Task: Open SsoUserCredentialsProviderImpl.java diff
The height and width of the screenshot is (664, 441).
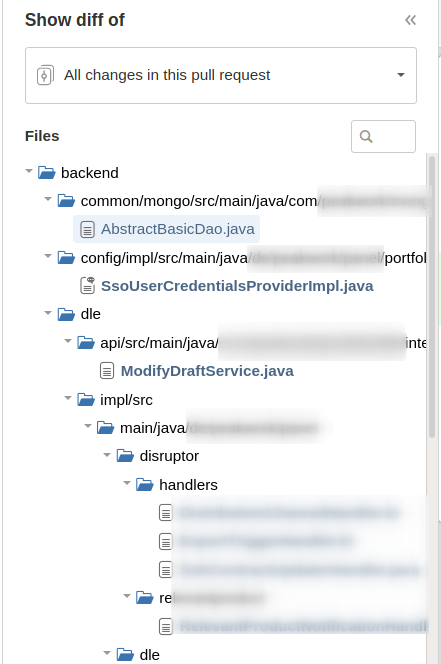Action: coord(237,286)
